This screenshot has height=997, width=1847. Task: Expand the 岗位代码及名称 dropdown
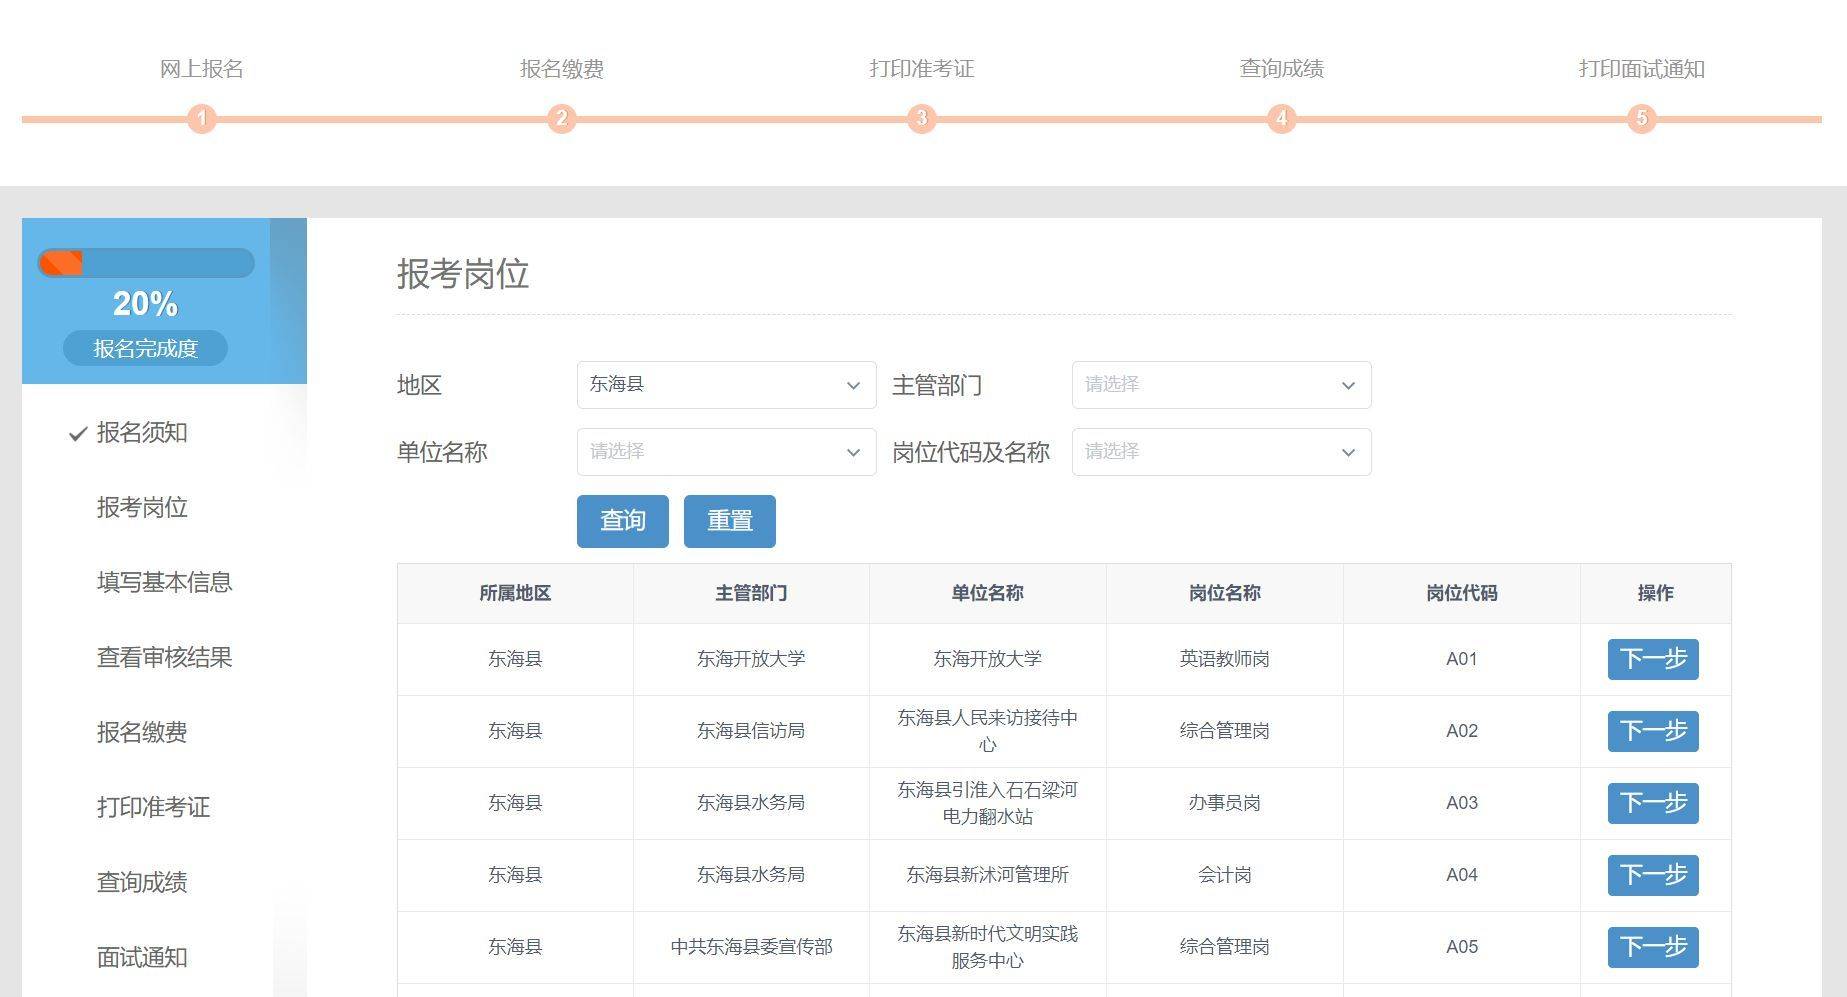pyautogui.click(x=1220, y=452)
